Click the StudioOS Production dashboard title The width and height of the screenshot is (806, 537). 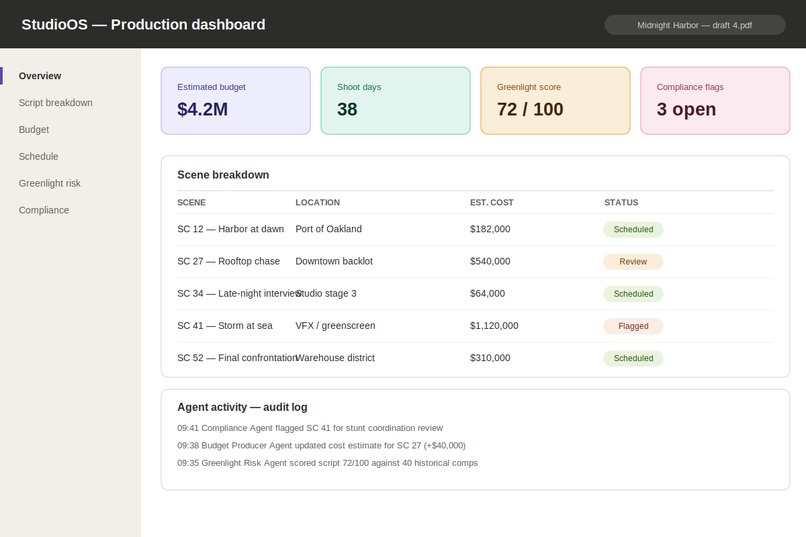[x=143, y=25]
